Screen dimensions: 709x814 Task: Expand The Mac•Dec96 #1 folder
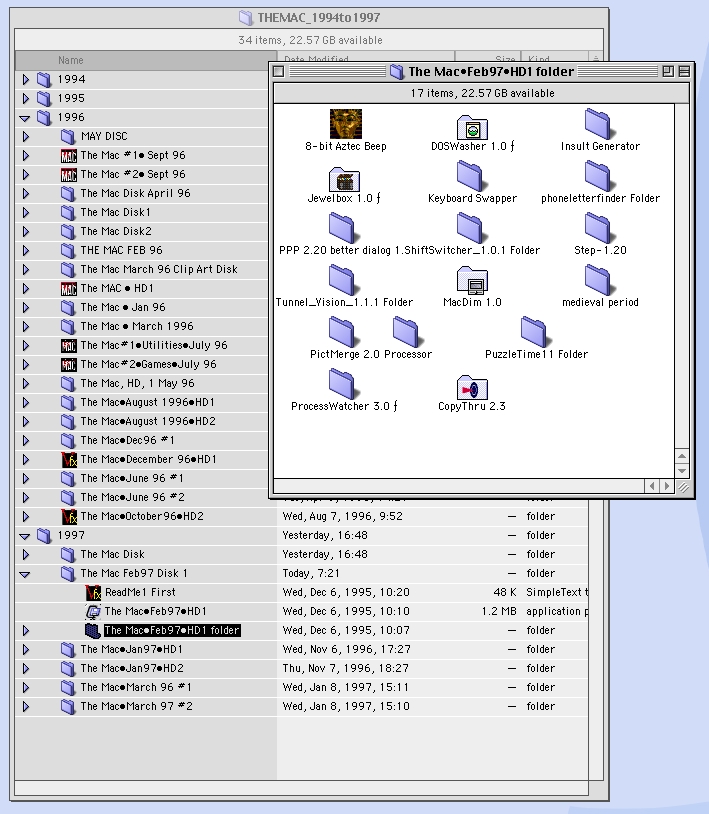coord(25,441)
